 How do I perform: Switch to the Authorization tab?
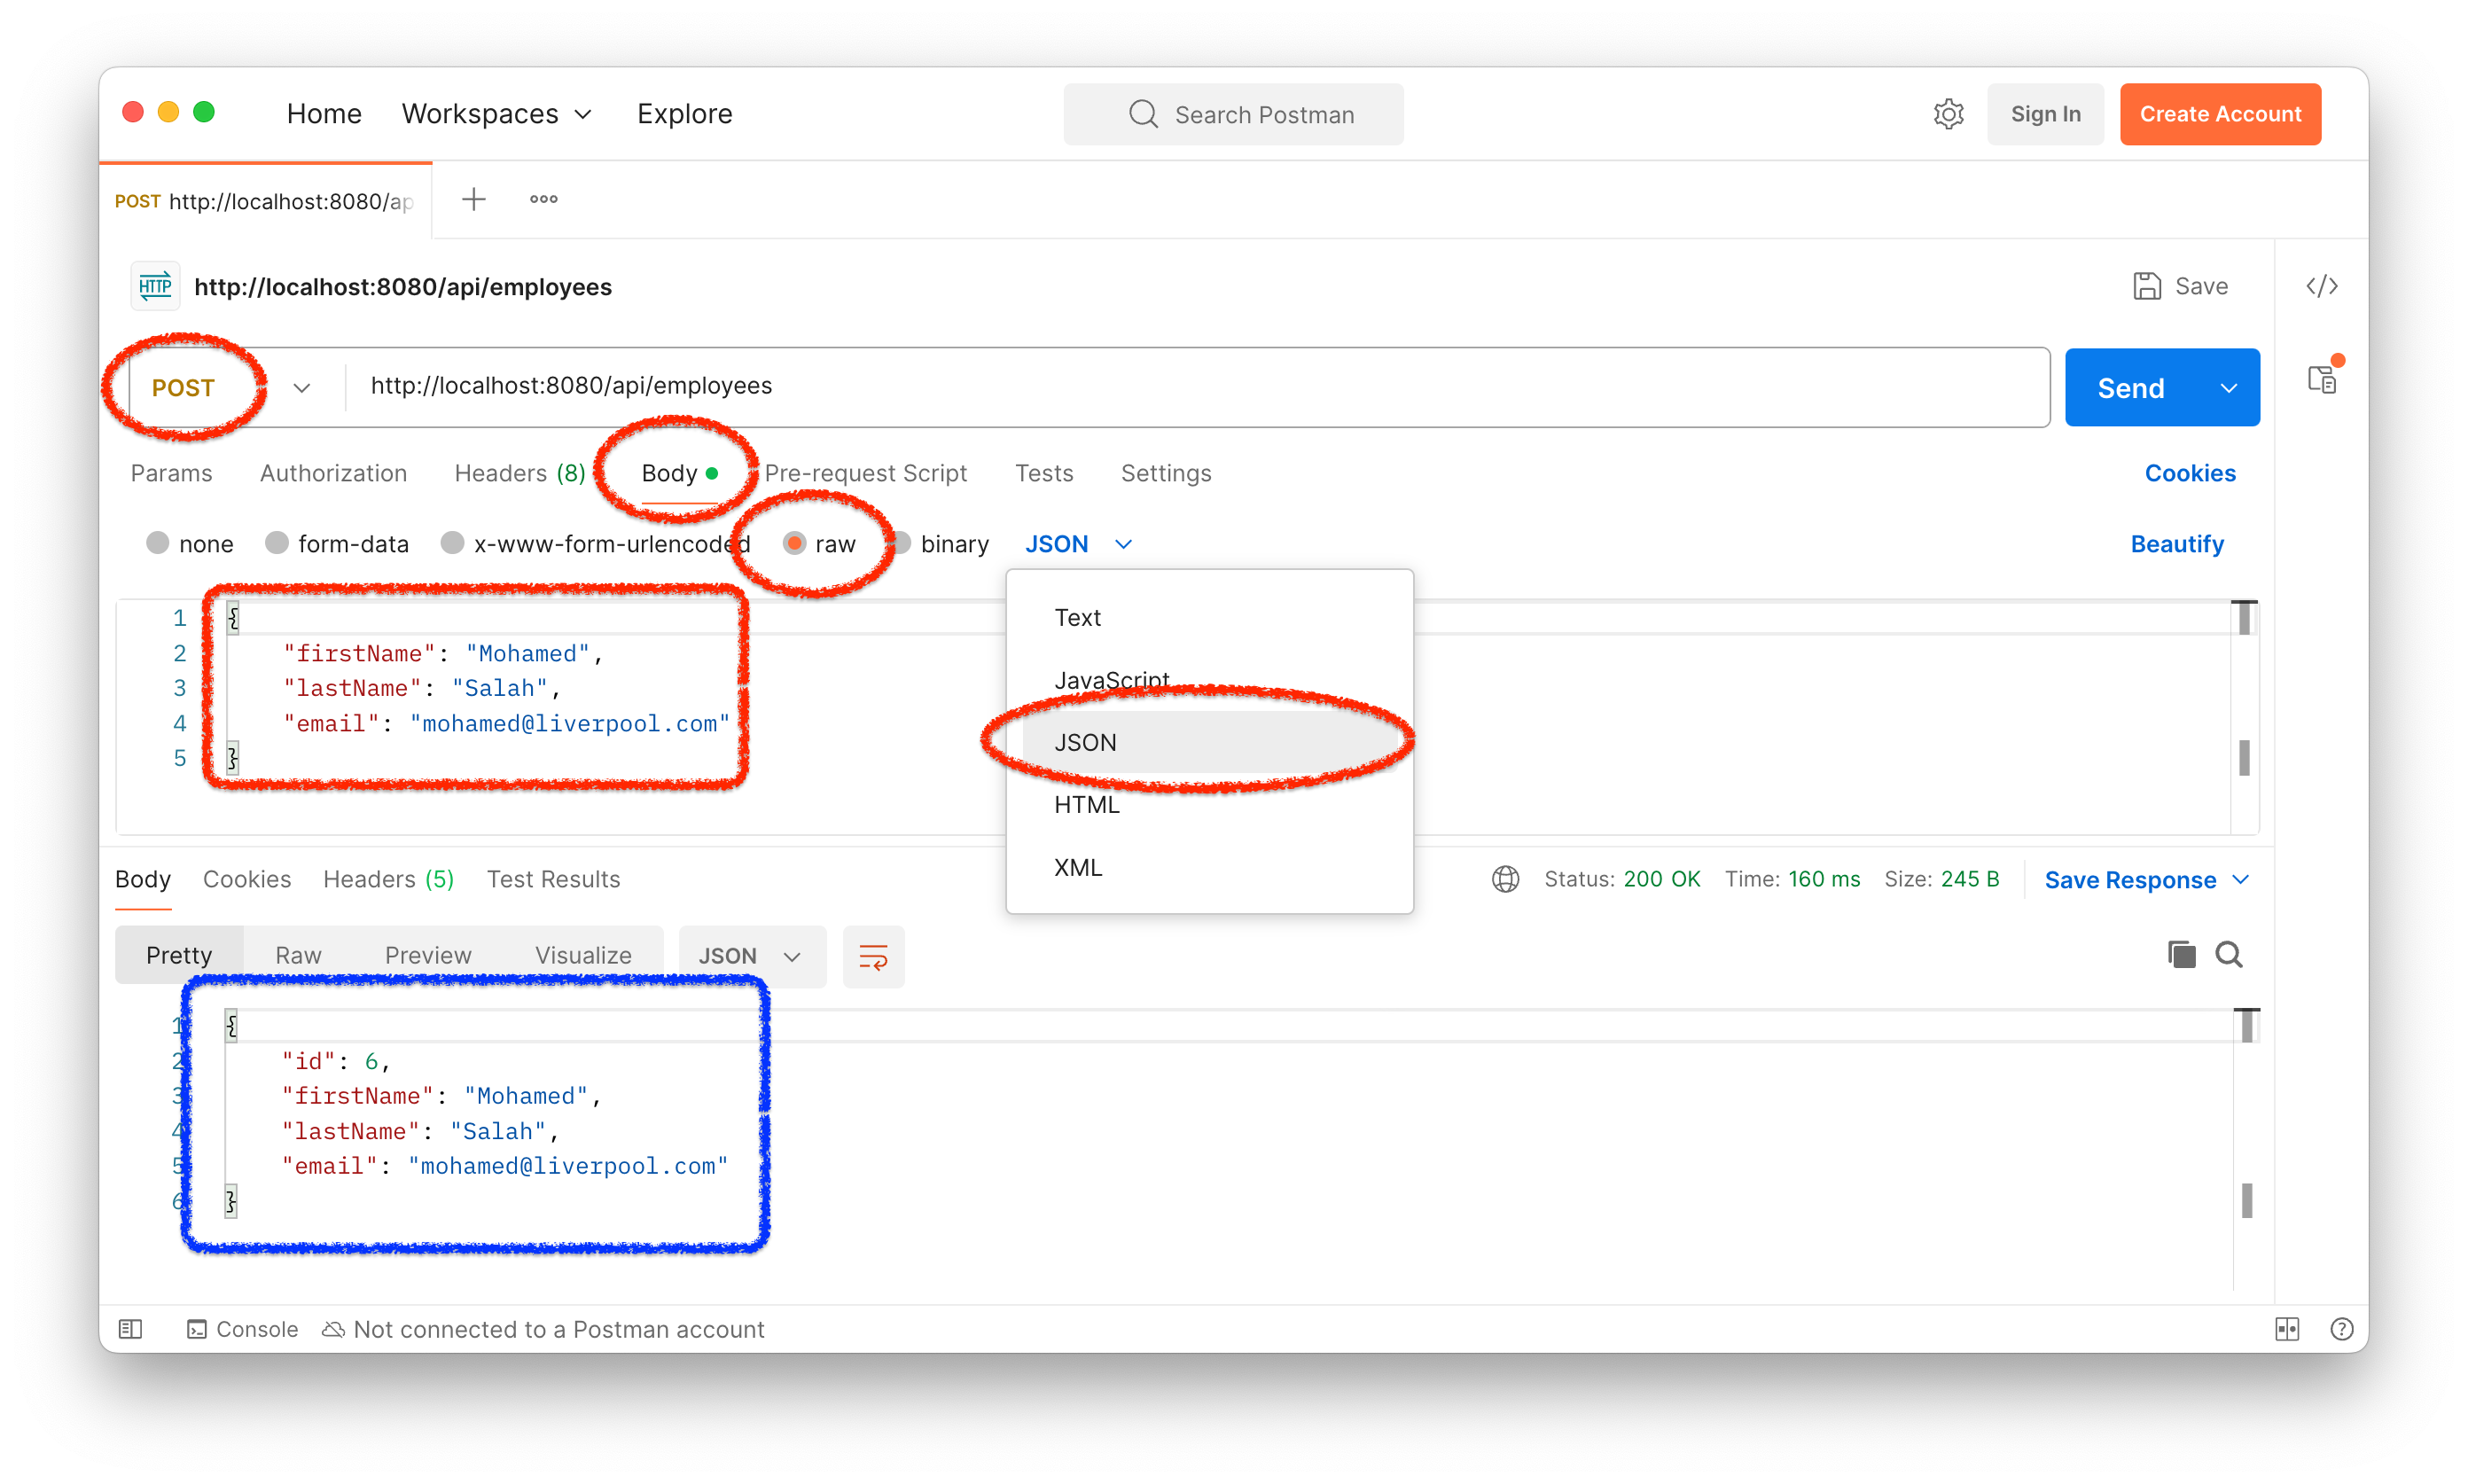tap(333, 473)
